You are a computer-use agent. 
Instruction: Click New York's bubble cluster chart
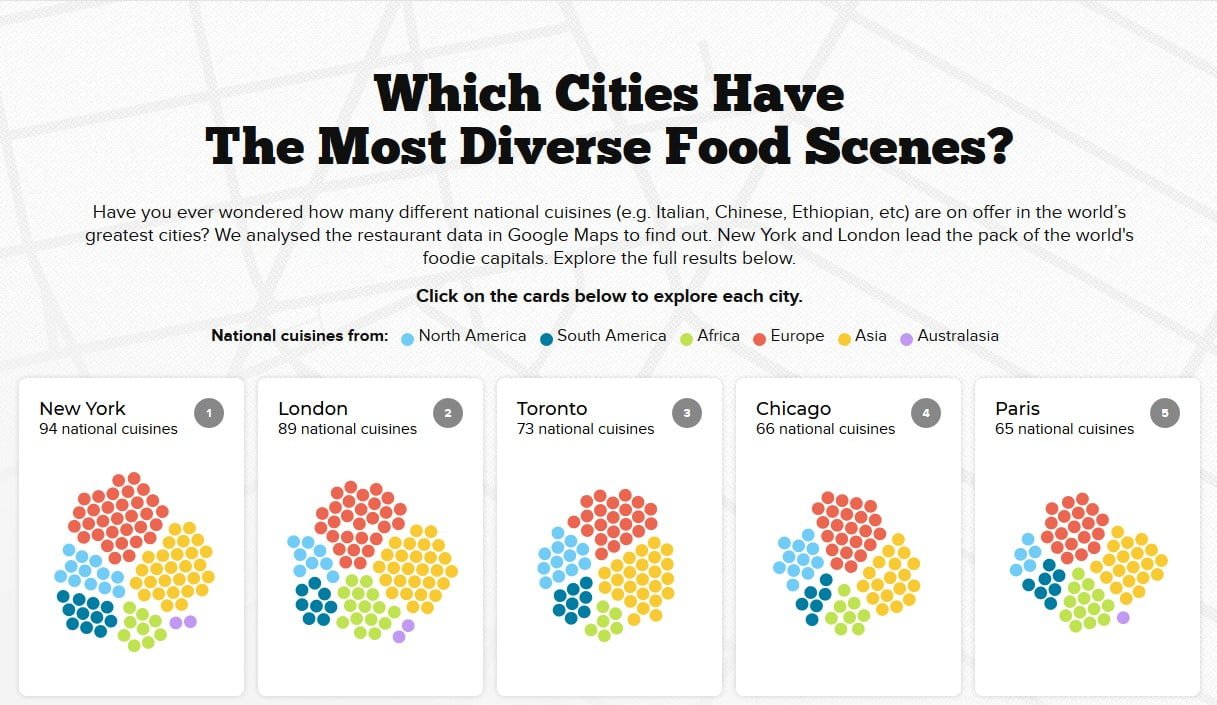point(133,562)
